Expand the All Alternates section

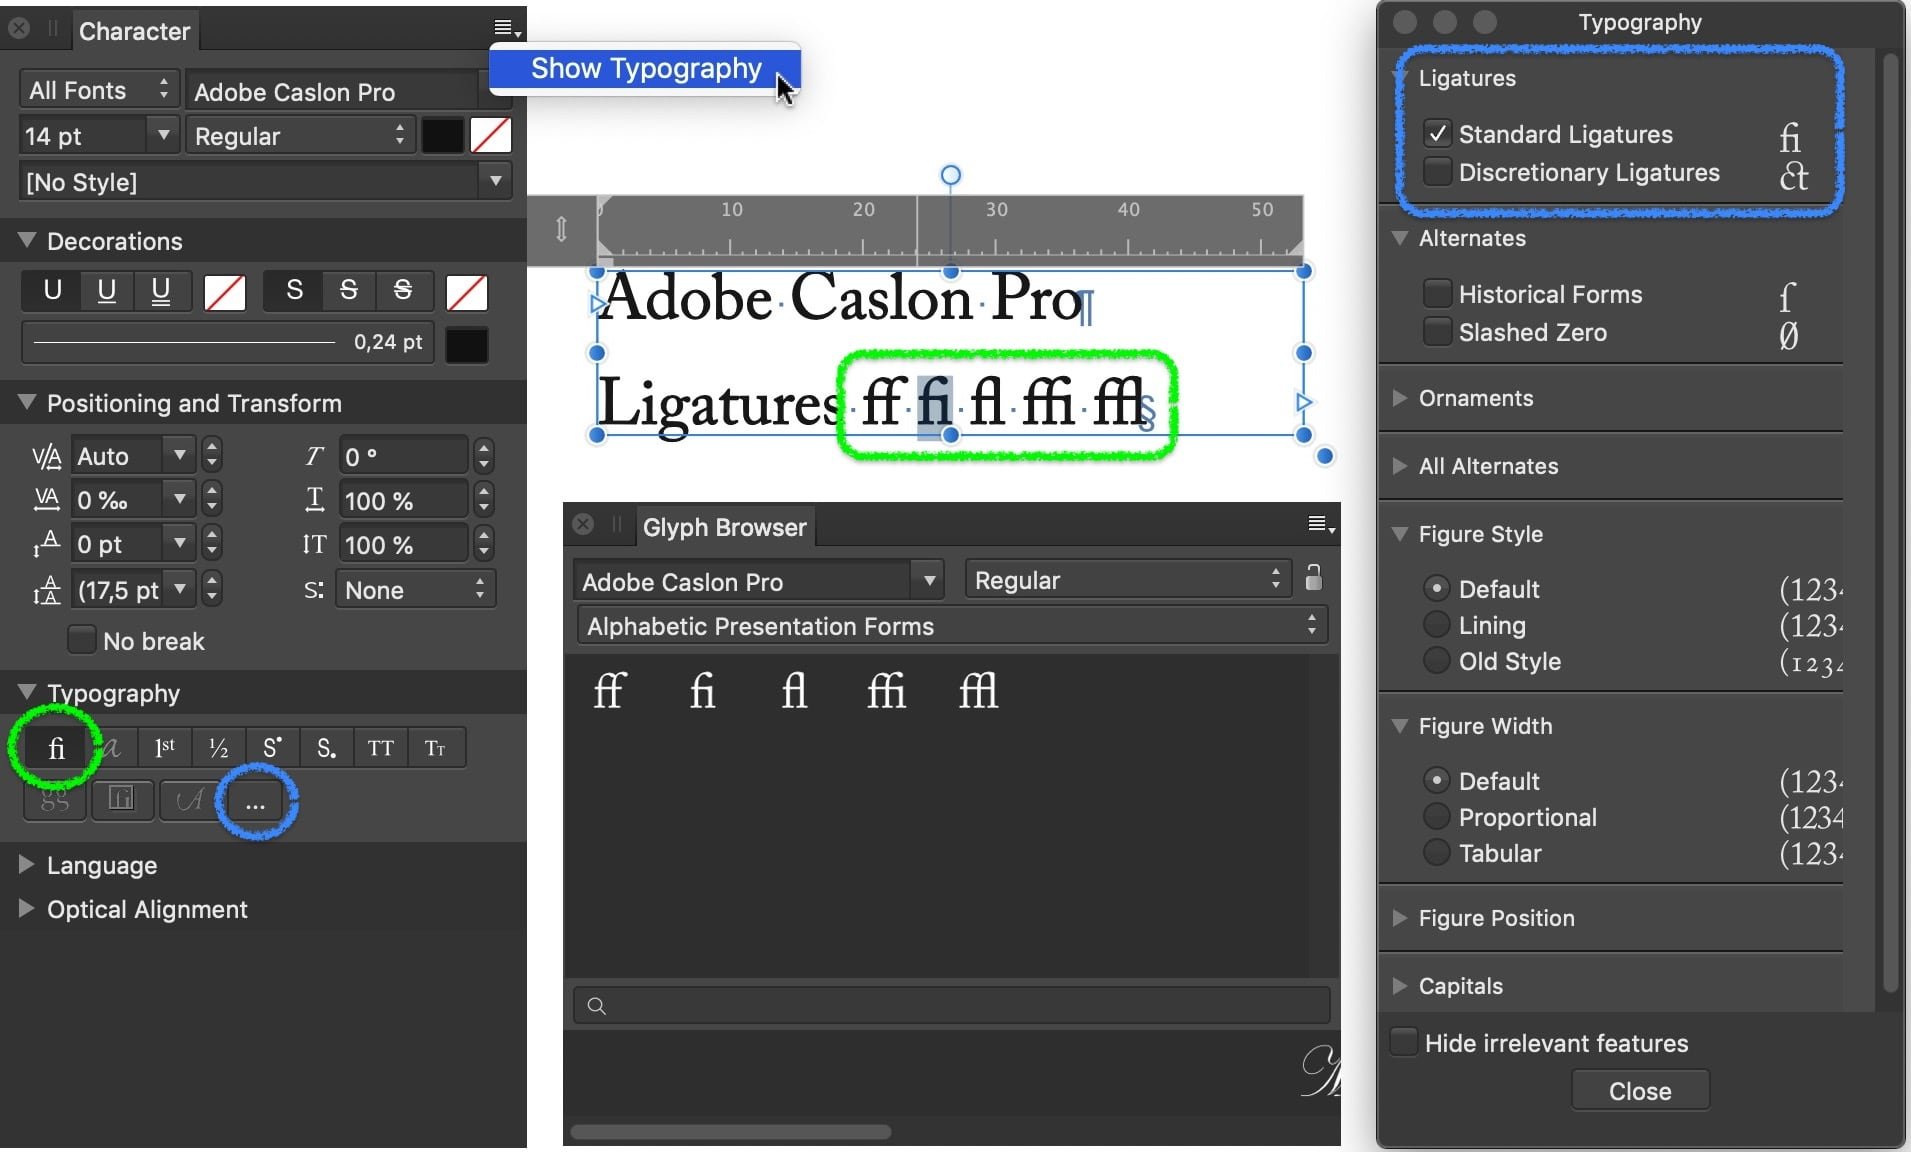click(x=1400, y=466)
